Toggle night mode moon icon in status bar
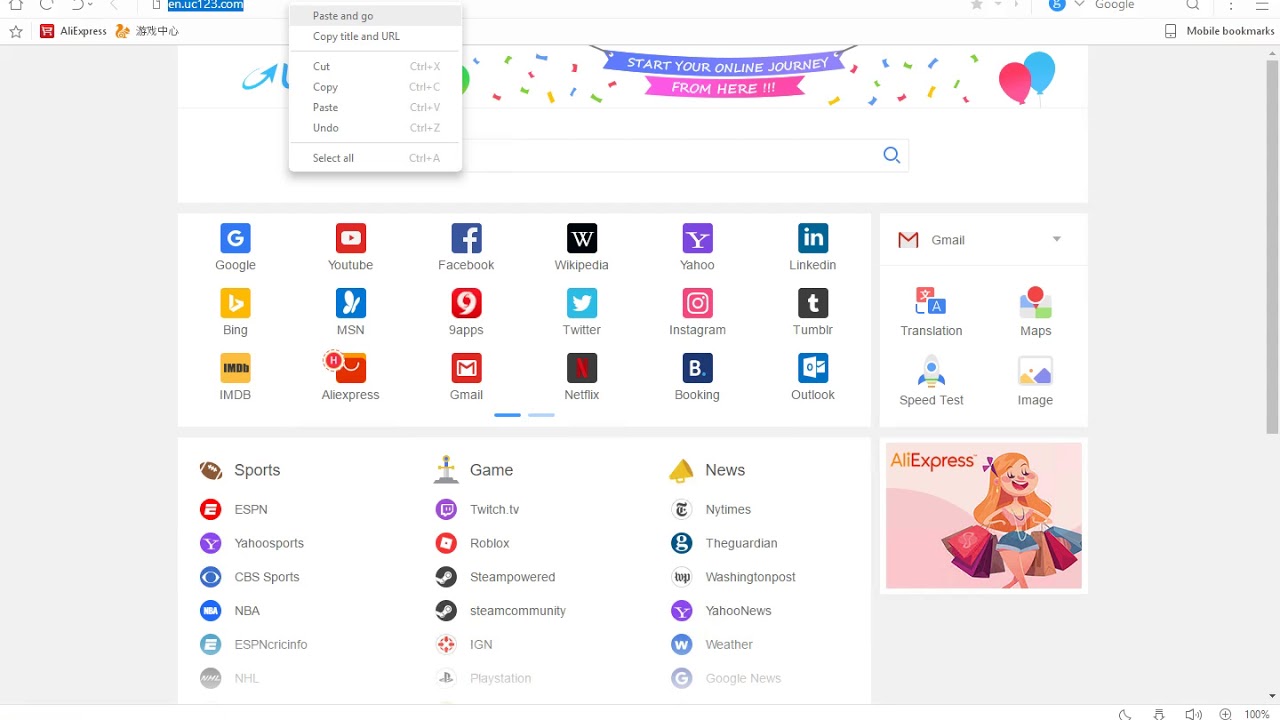The image size is (1280, 720). [x=1125, y=714]
